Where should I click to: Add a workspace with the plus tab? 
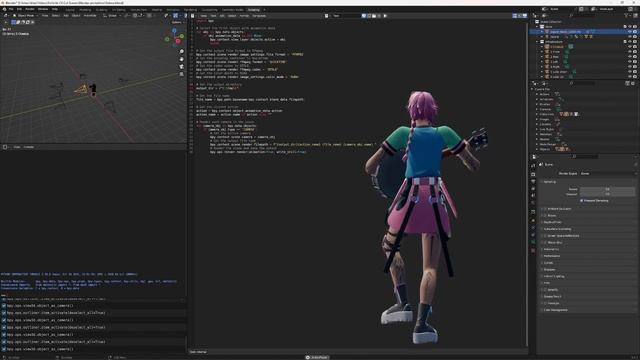264,9
